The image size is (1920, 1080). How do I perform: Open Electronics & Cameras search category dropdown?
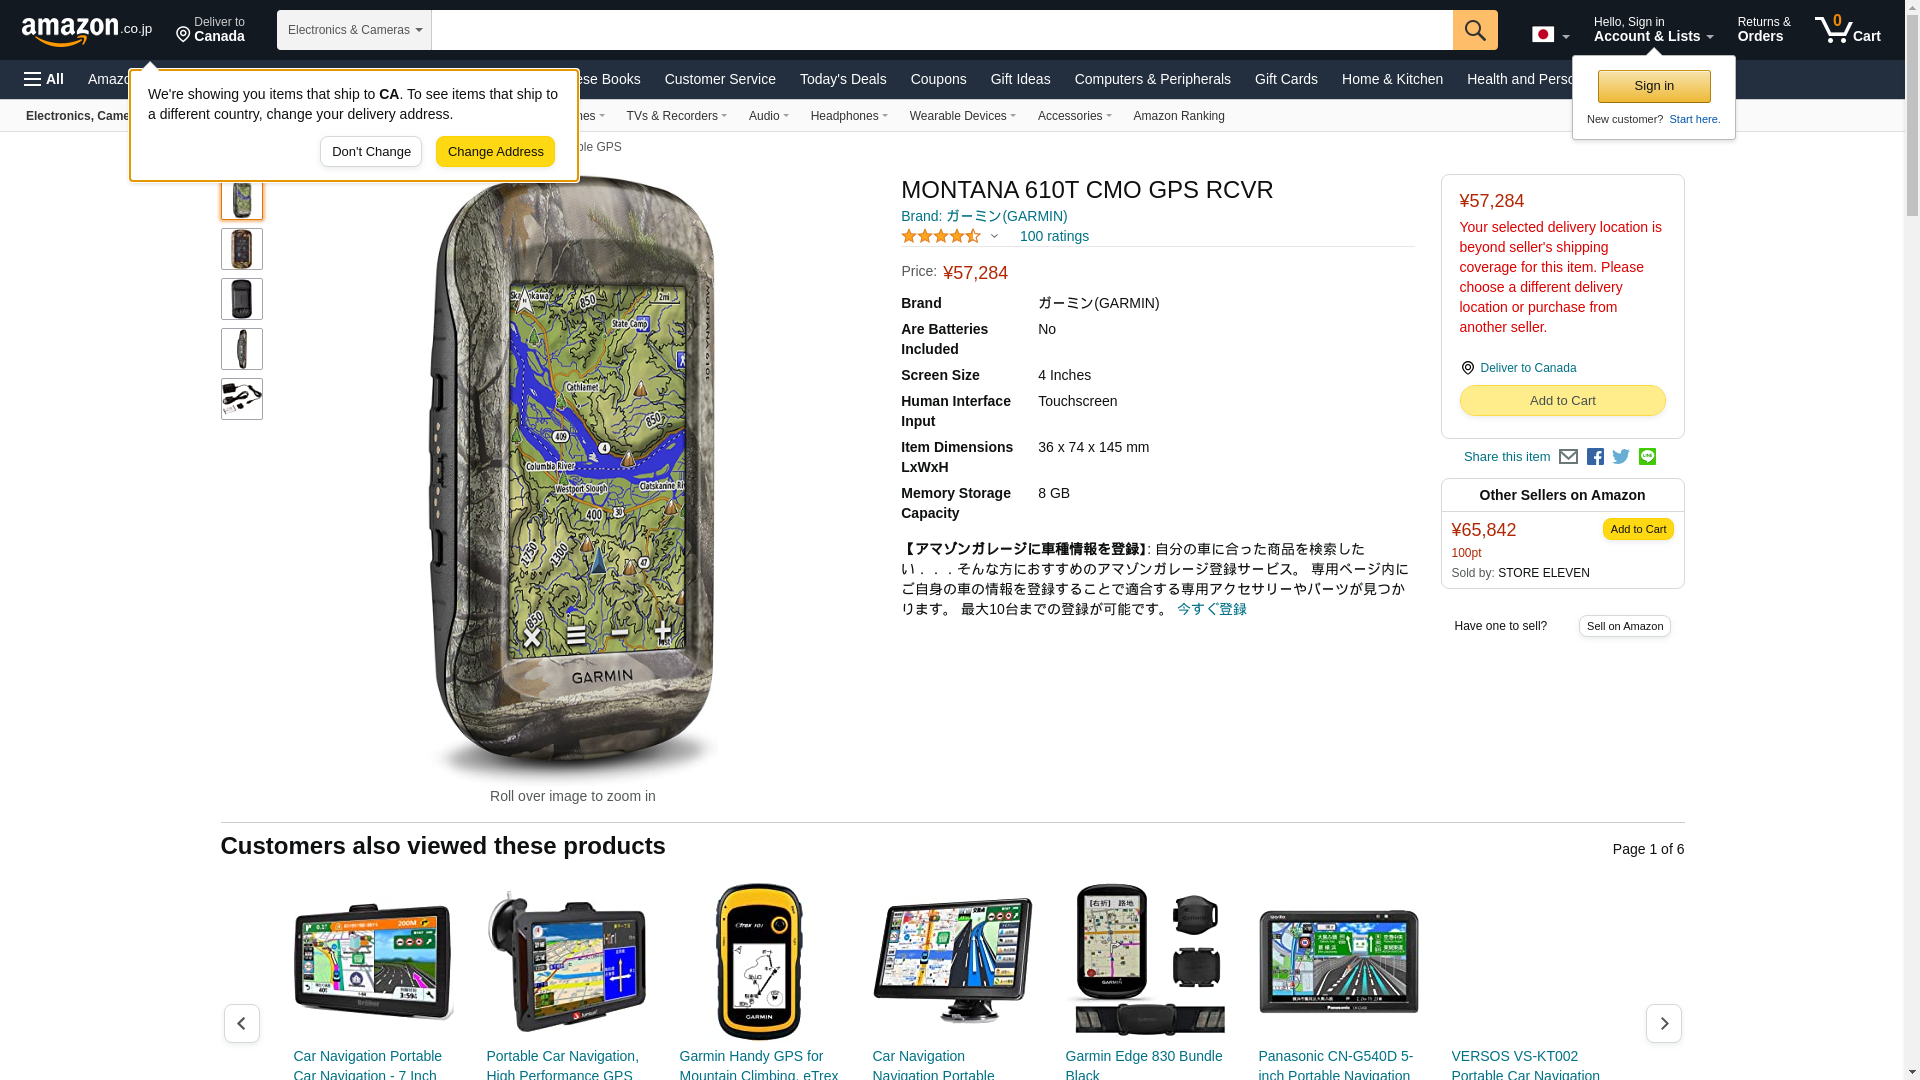coord(354,30)
